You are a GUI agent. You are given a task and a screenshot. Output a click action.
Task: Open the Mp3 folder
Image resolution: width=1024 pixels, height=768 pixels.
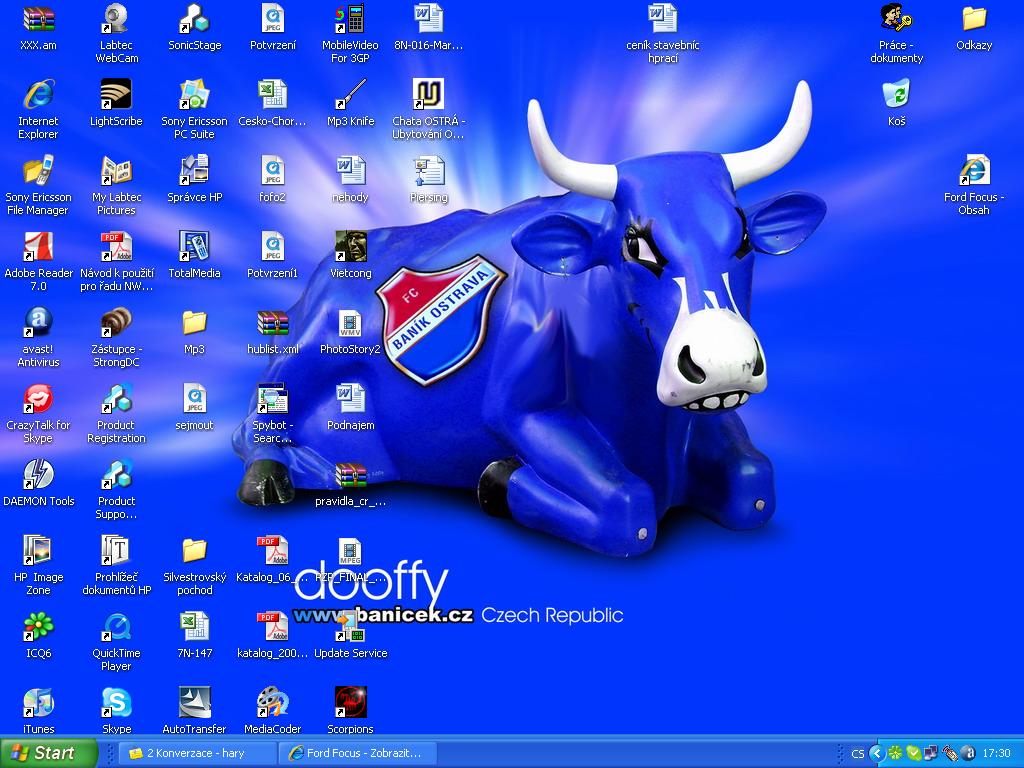[x=194, y=324]
